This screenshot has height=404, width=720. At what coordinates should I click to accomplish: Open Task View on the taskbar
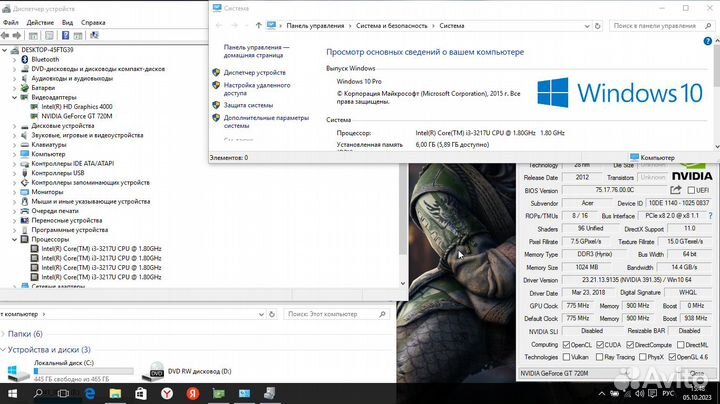click(64, 393)
